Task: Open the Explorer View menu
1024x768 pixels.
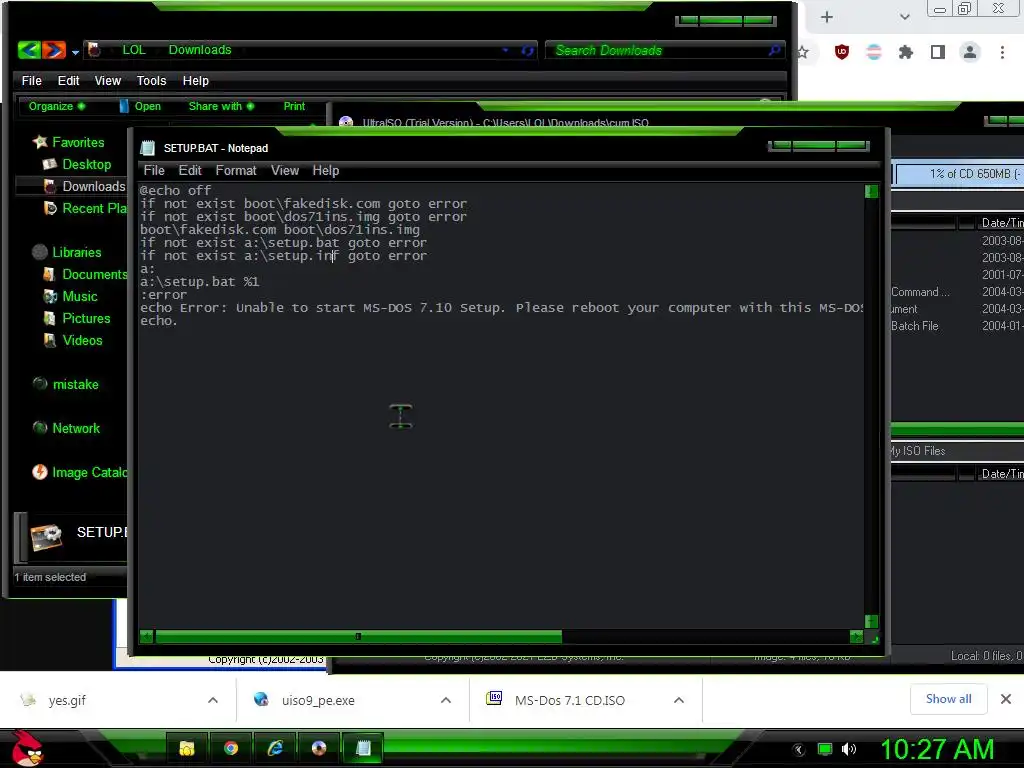Action: [107, 80]
